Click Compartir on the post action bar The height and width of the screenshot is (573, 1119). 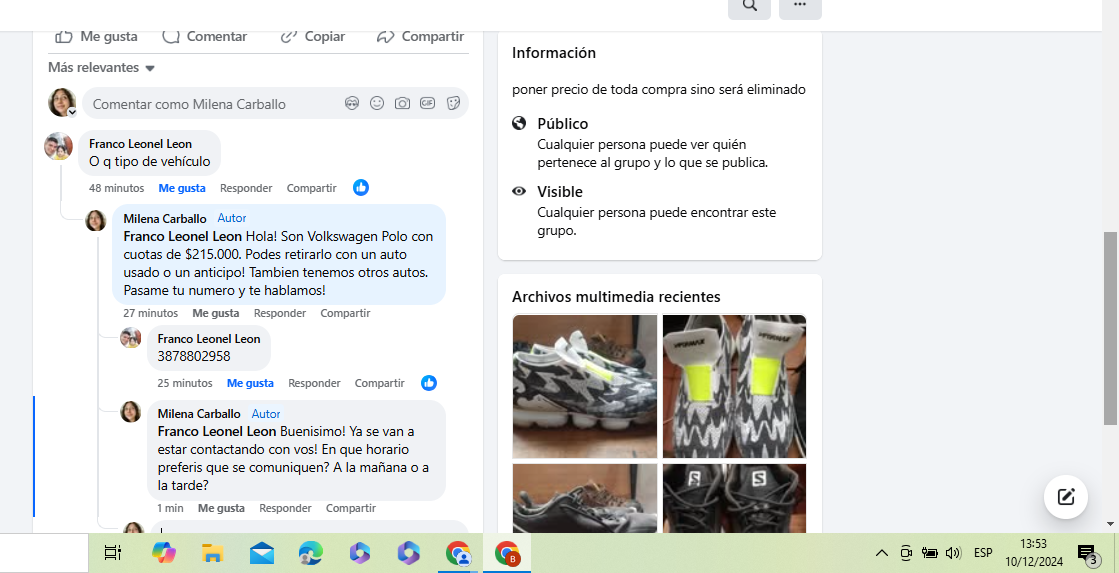(420, 36)
